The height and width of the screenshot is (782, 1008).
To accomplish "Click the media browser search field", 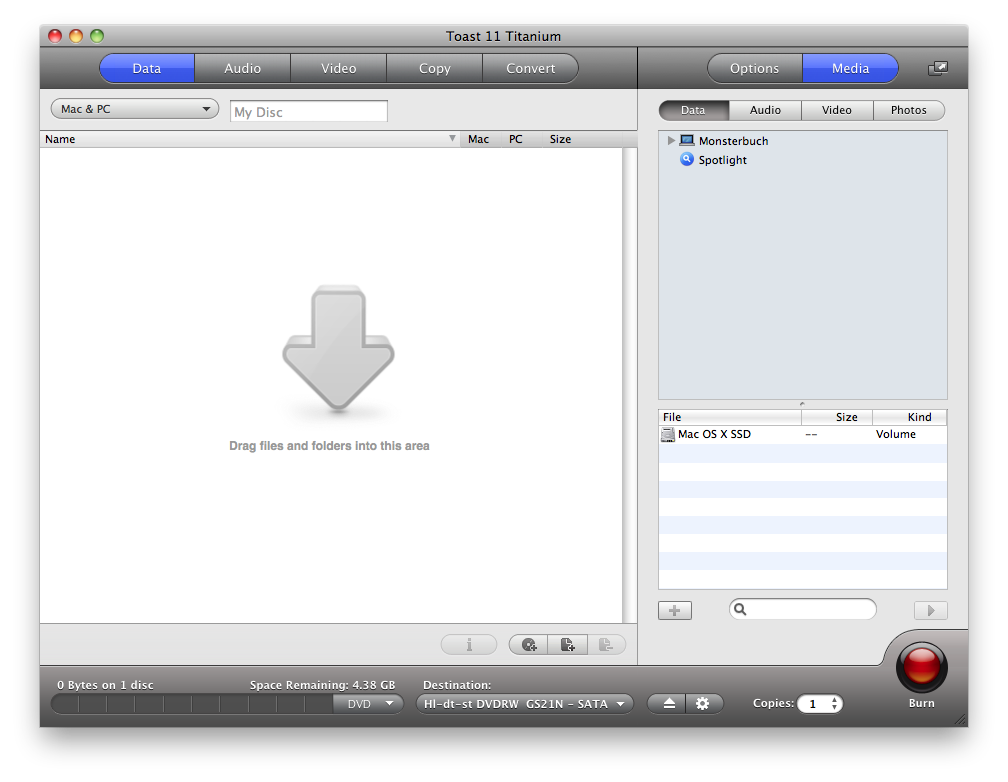I will point(802,609).
